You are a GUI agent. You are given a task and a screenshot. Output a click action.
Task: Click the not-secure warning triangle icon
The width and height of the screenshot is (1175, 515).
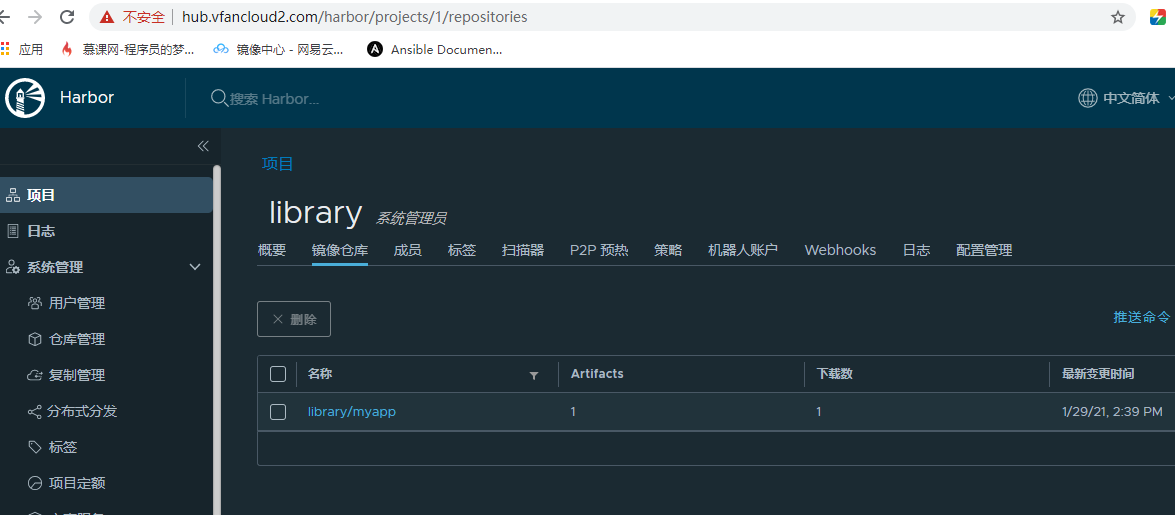(x=107, y=16)
